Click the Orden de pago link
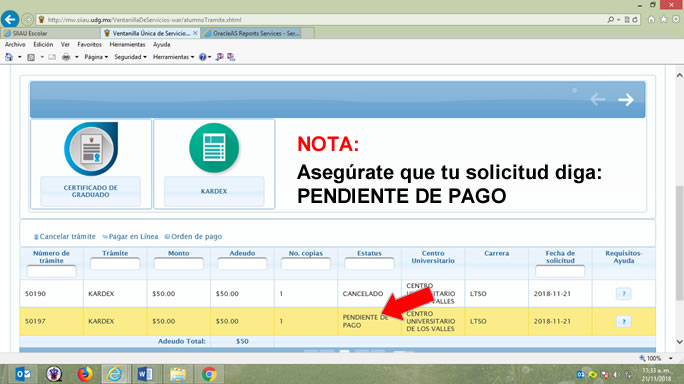Image resolution: width=684 pixels, height=384 pixels. coord(193,237)
